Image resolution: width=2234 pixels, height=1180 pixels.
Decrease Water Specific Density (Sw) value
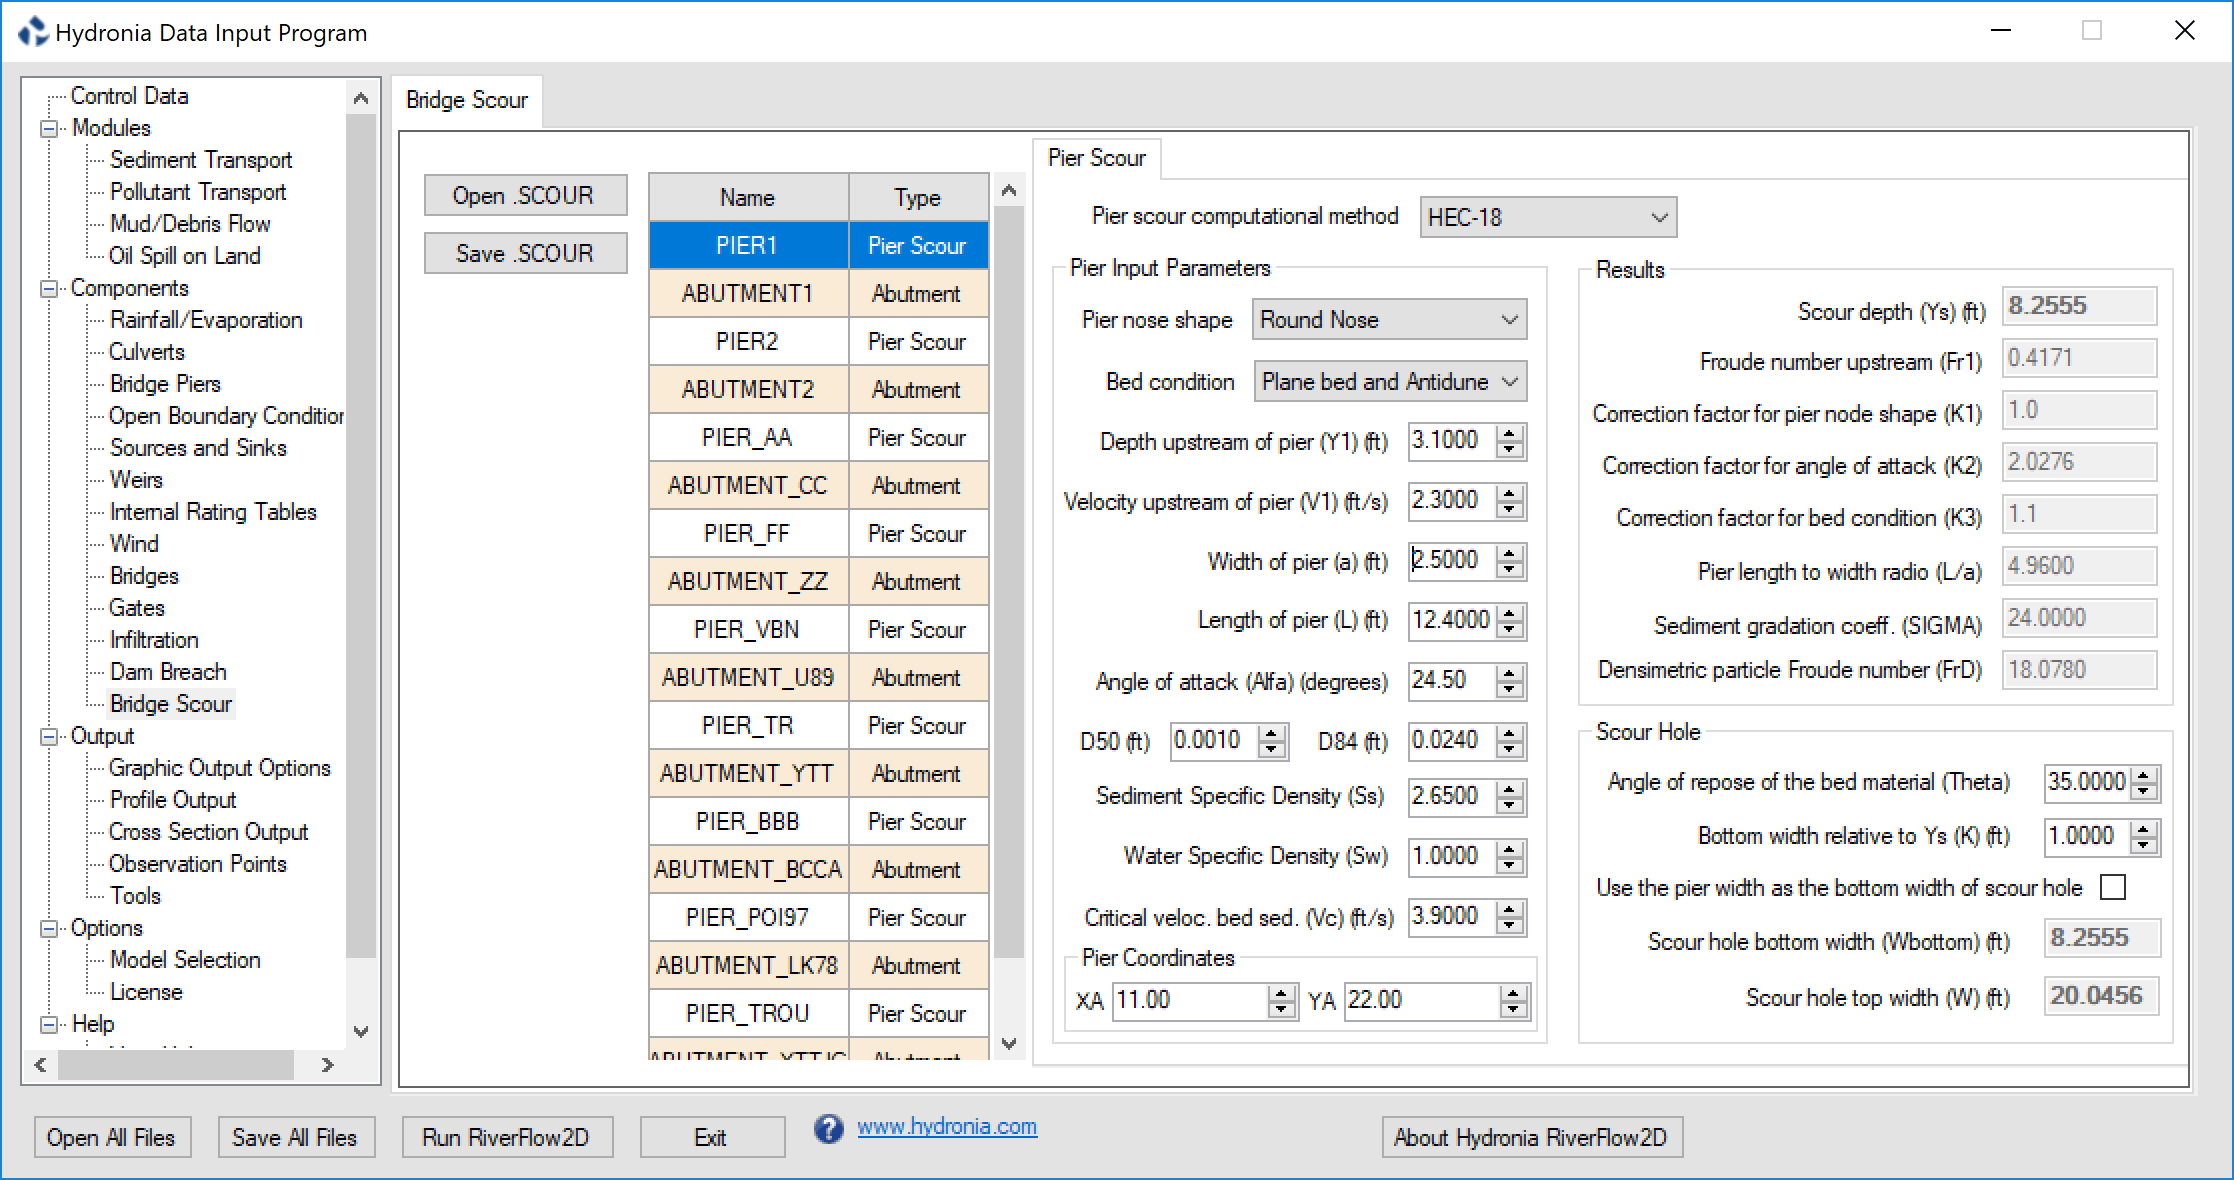coord(1510,865)
